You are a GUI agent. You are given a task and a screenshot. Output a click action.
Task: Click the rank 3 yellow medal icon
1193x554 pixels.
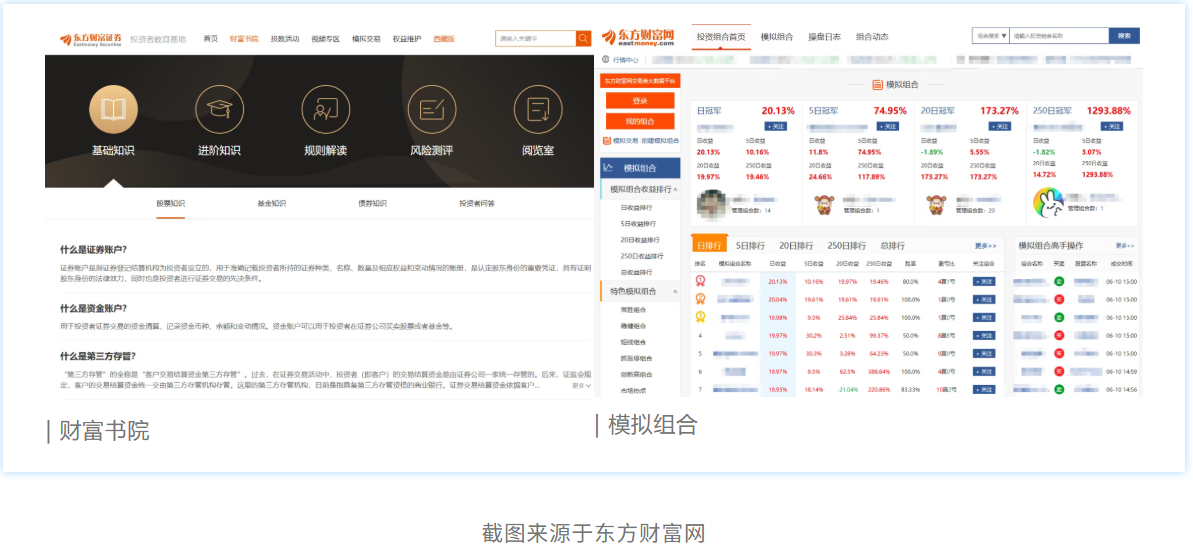(x=699, y=317)
